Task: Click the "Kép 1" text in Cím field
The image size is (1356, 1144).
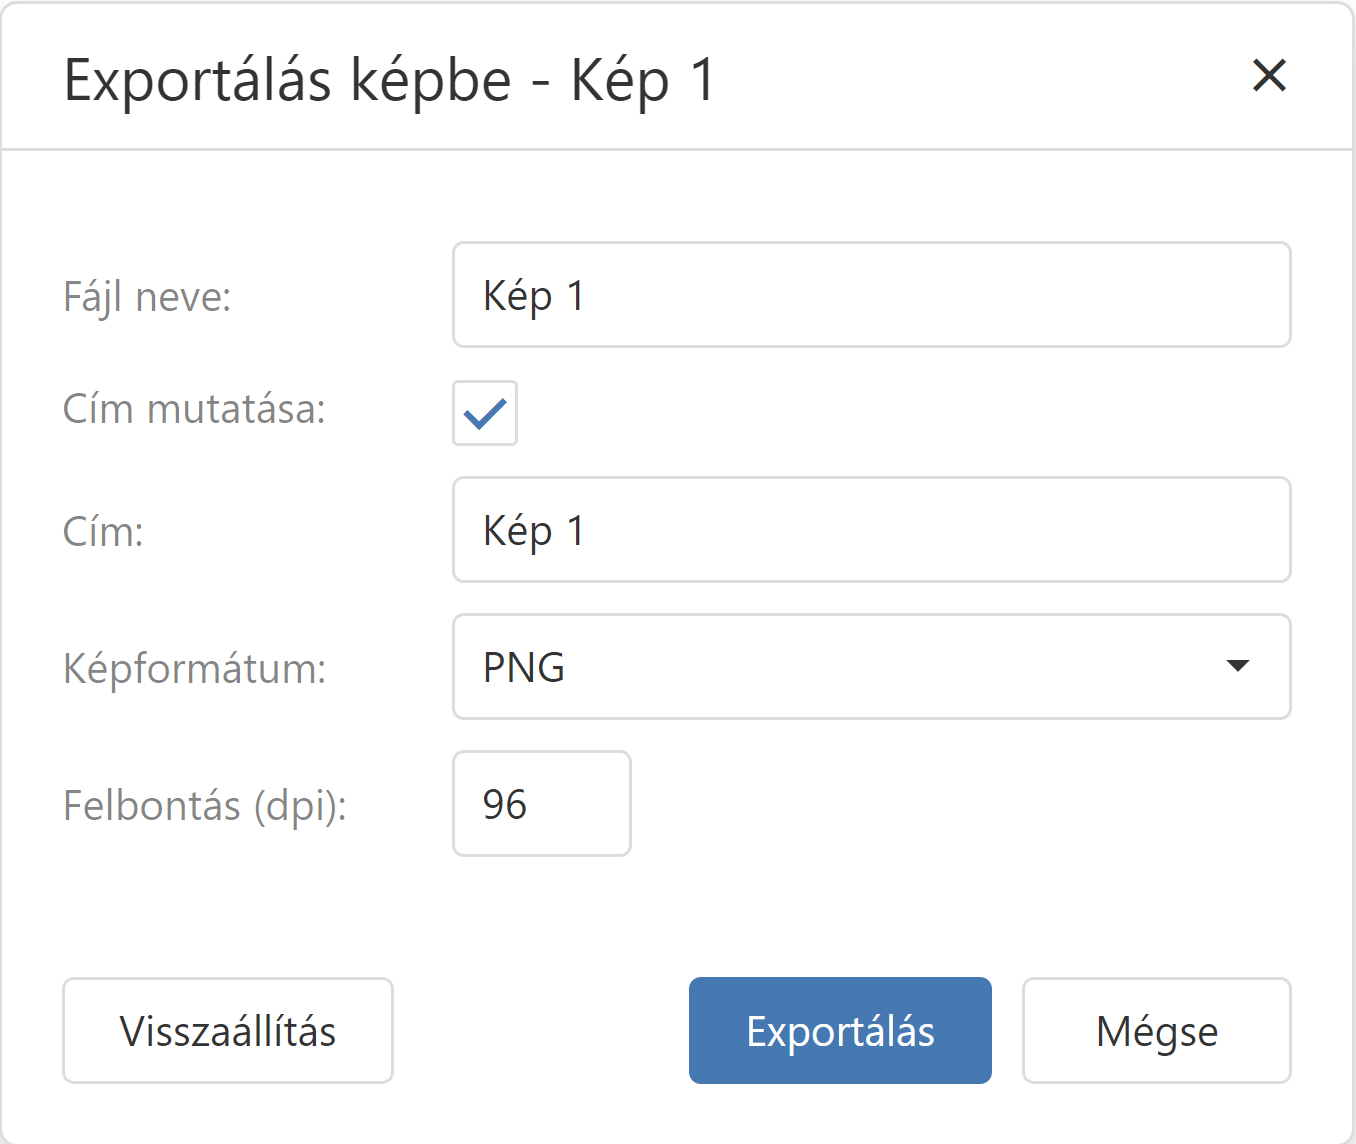Action: click(x=533, y=531)
